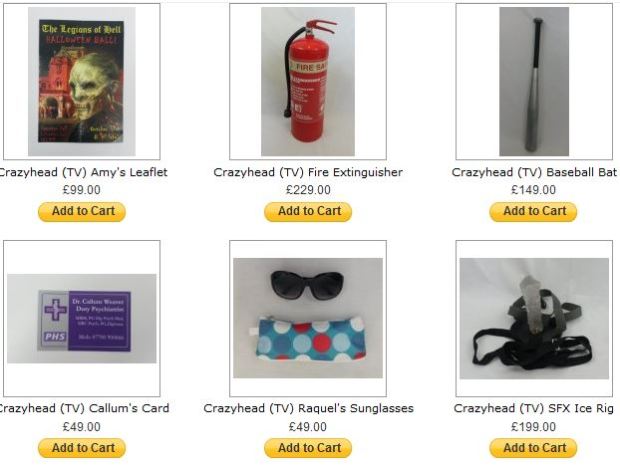Add Raquel's Sunglasses to cart
Viewport: 620px width, 468px height.
(x=308, y=448)
